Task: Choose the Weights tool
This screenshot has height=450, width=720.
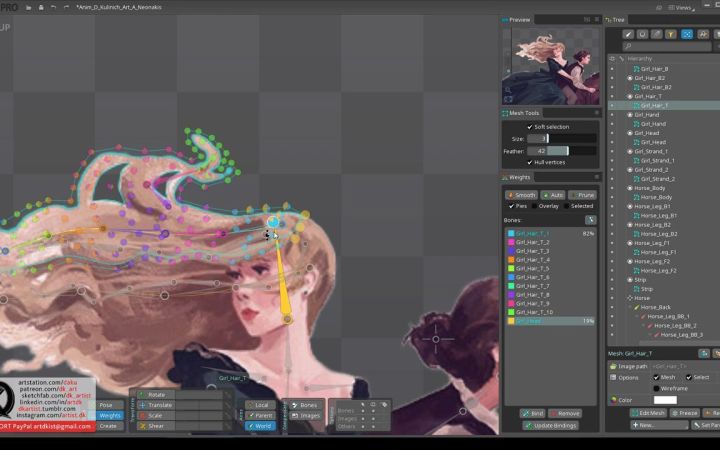Action: 109,416
